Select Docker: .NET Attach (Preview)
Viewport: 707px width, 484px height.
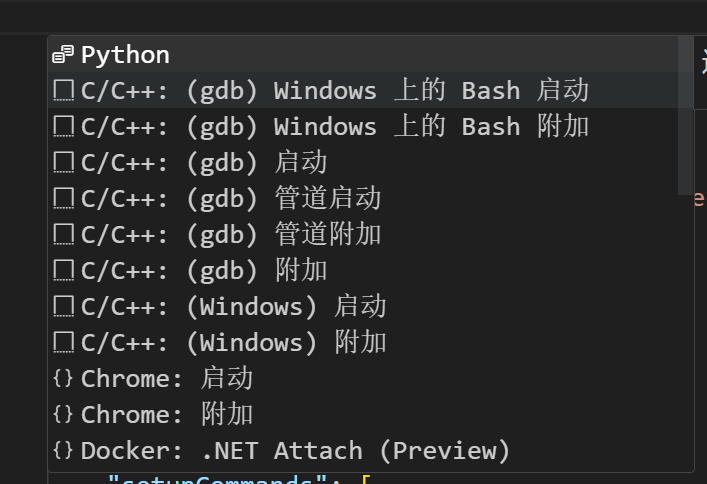pyautogui.click(x=363, y=451)
